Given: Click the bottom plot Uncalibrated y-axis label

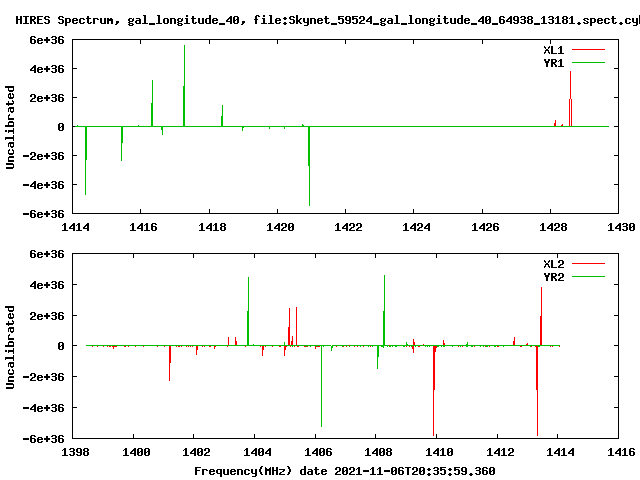Looking at the screenshot, I should [x=10, y=347].
